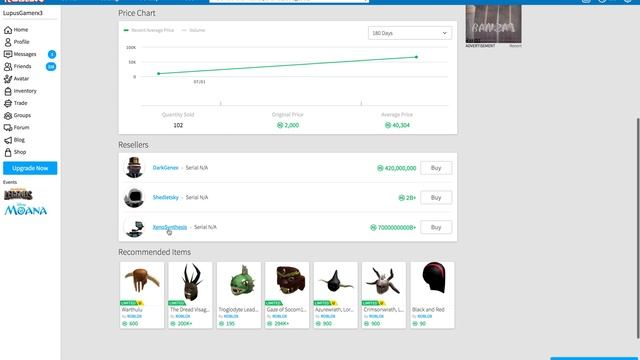
Task: Toggle Volume legend entry on chart
Action: [x=193, y=30]
